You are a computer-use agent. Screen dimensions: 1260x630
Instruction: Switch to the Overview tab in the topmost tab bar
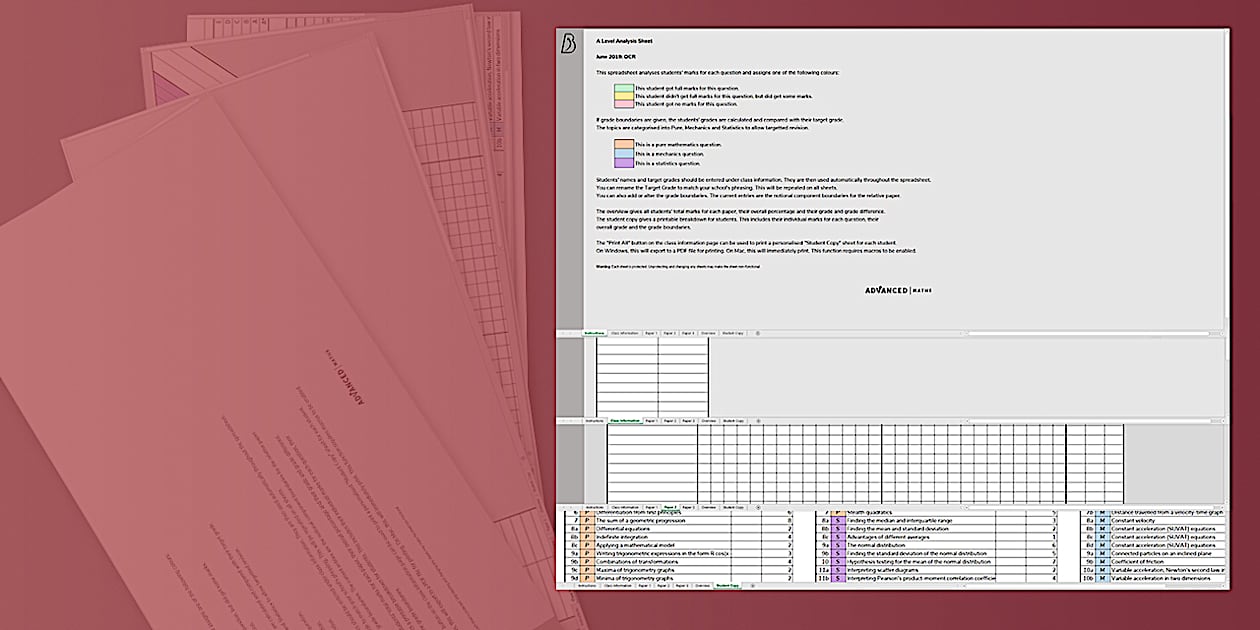708,333
